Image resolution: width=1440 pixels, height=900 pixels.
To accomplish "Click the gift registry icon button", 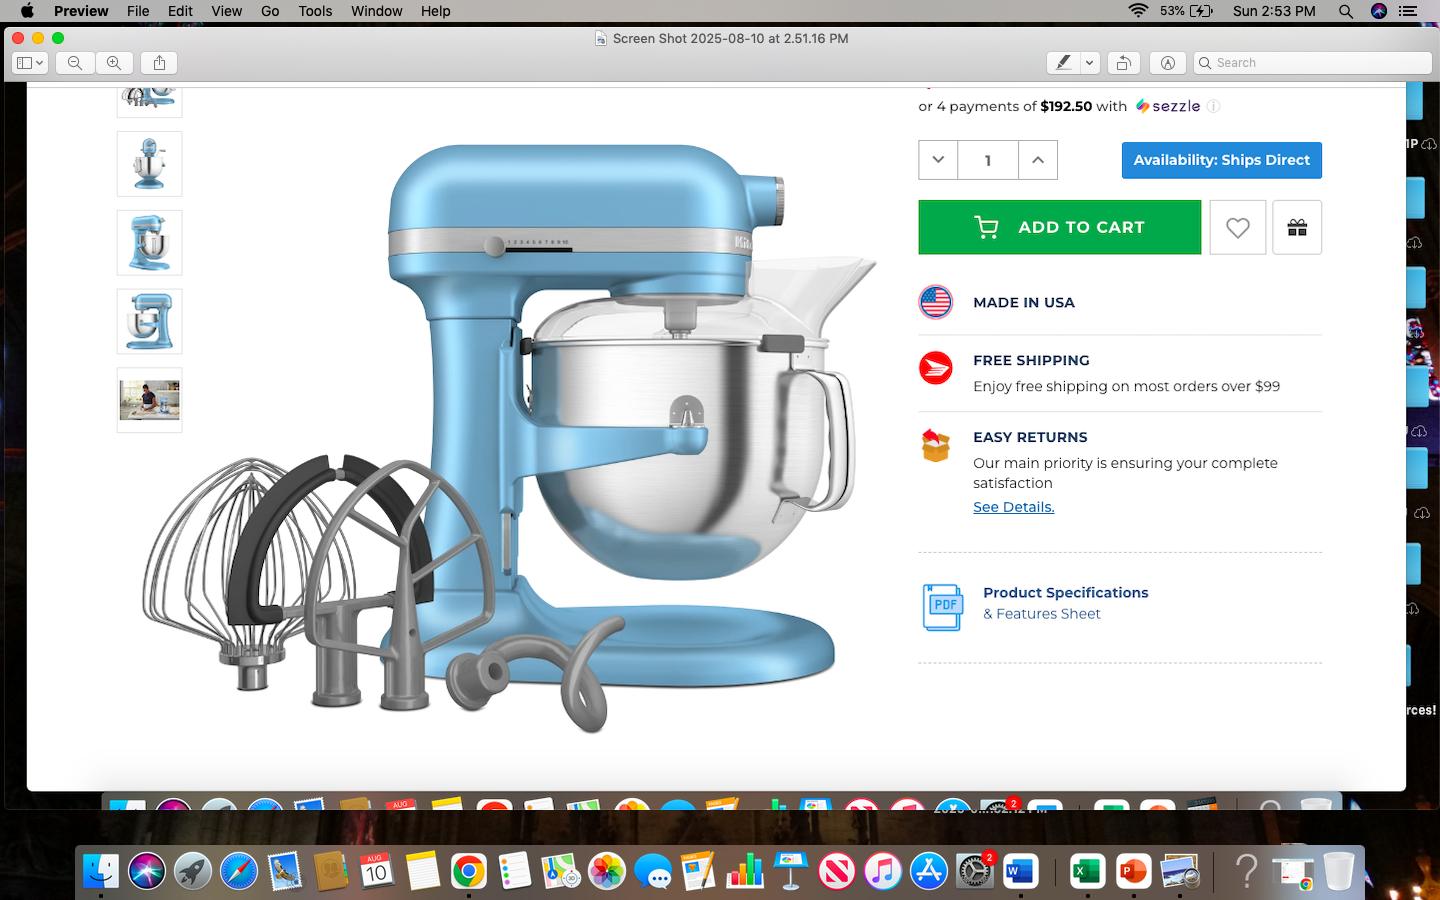I will pos(1297,227).
